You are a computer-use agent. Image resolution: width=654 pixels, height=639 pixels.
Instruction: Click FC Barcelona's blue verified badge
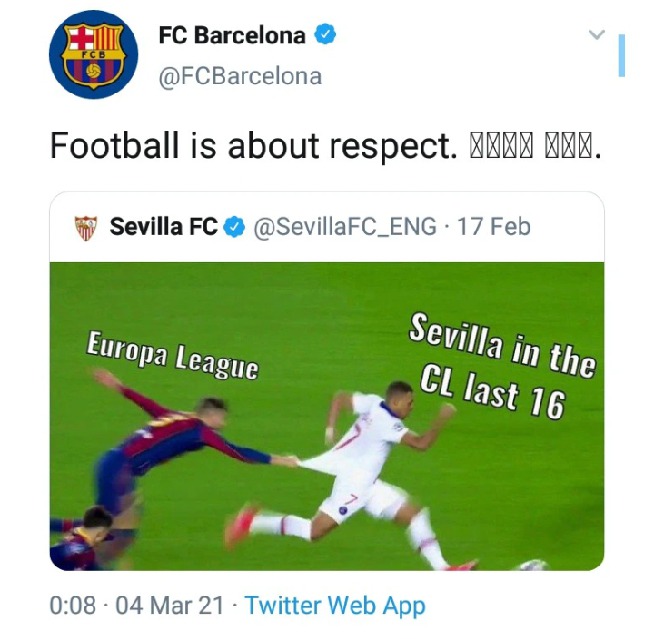click(325, 35)
